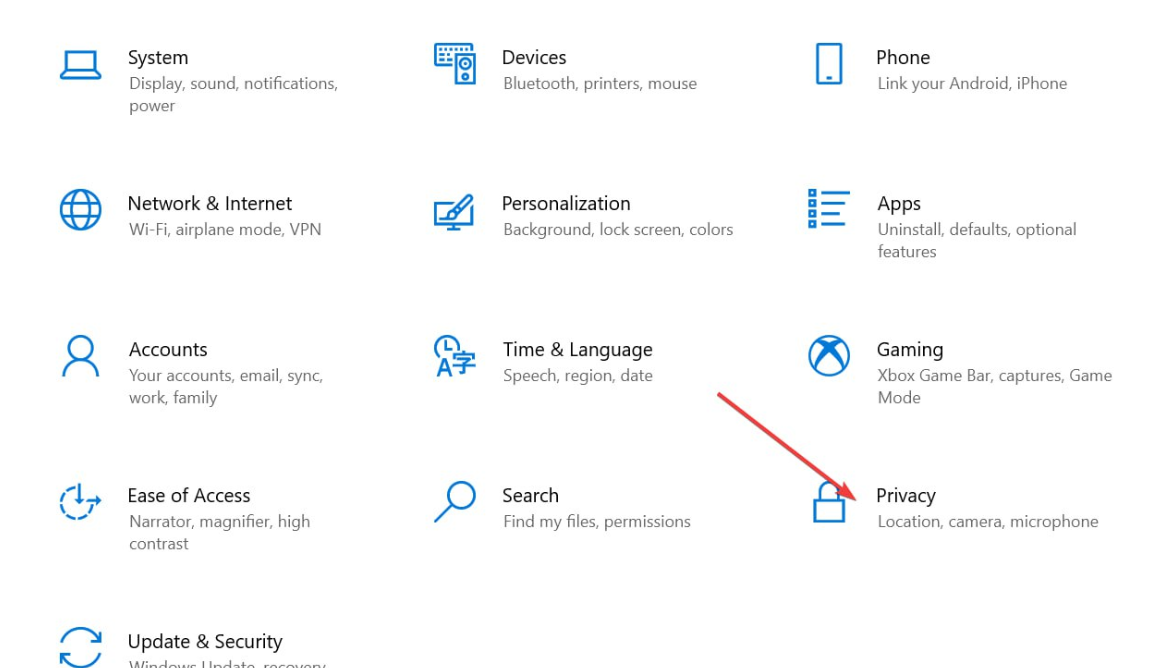
Task: Select the Accounts settings category
Action: pyautogui.click(x=168, y=349)
